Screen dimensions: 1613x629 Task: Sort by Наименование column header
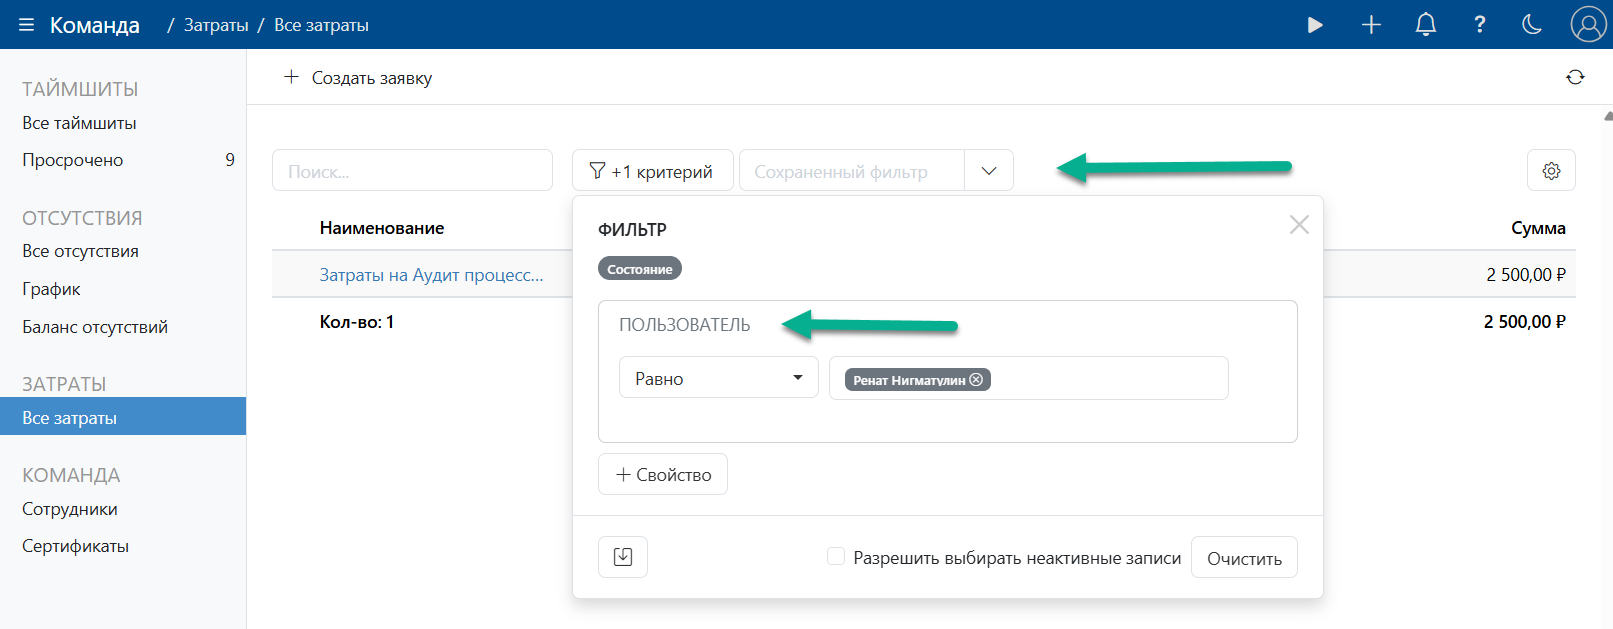(382, 228)
